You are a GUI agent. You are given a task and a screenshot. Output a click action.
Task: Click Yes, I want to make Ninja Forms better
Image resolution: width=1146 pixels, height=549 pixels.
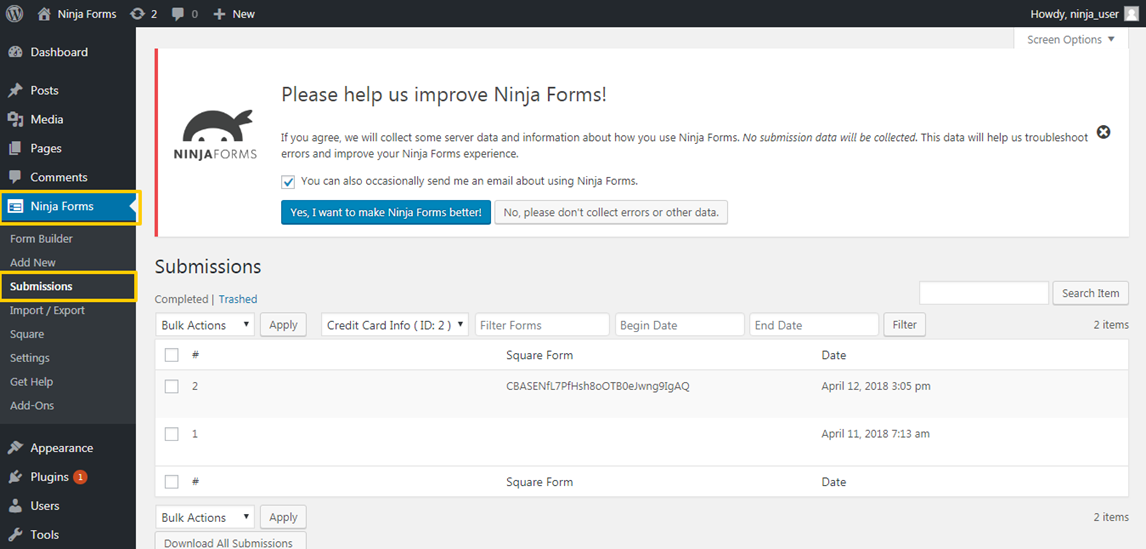386,213
